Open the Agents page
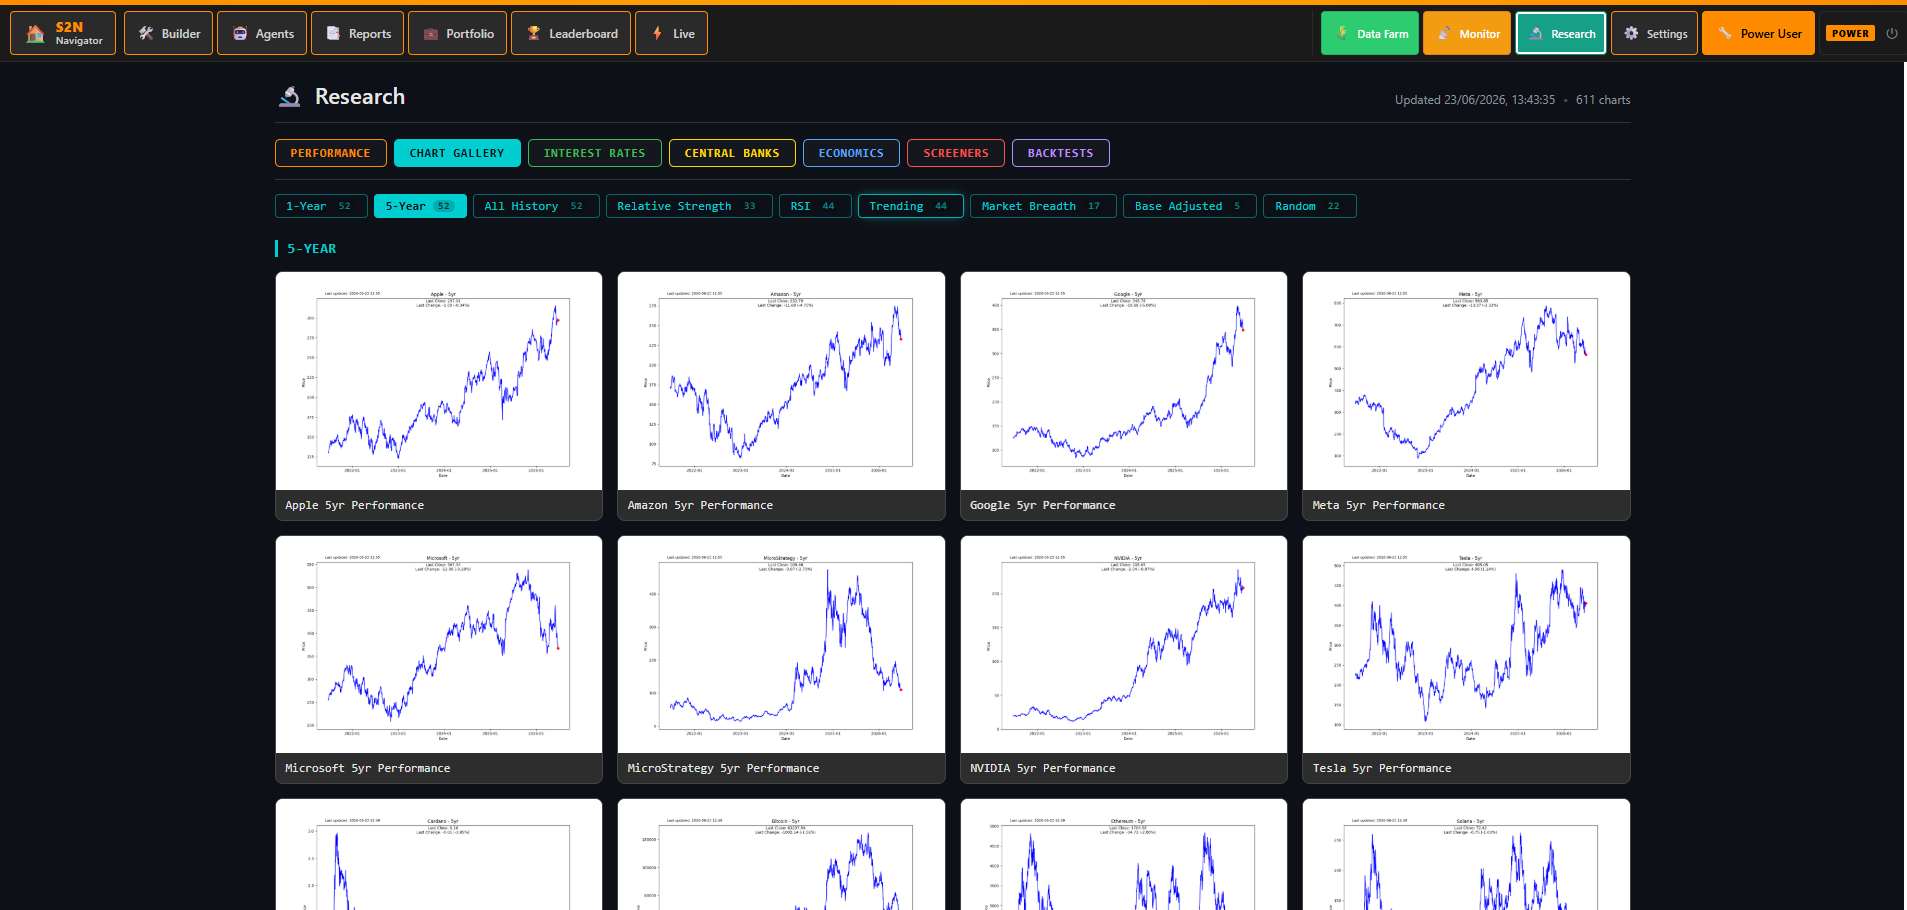This screenshot has width=1907, height=910. tap(262, 33)
